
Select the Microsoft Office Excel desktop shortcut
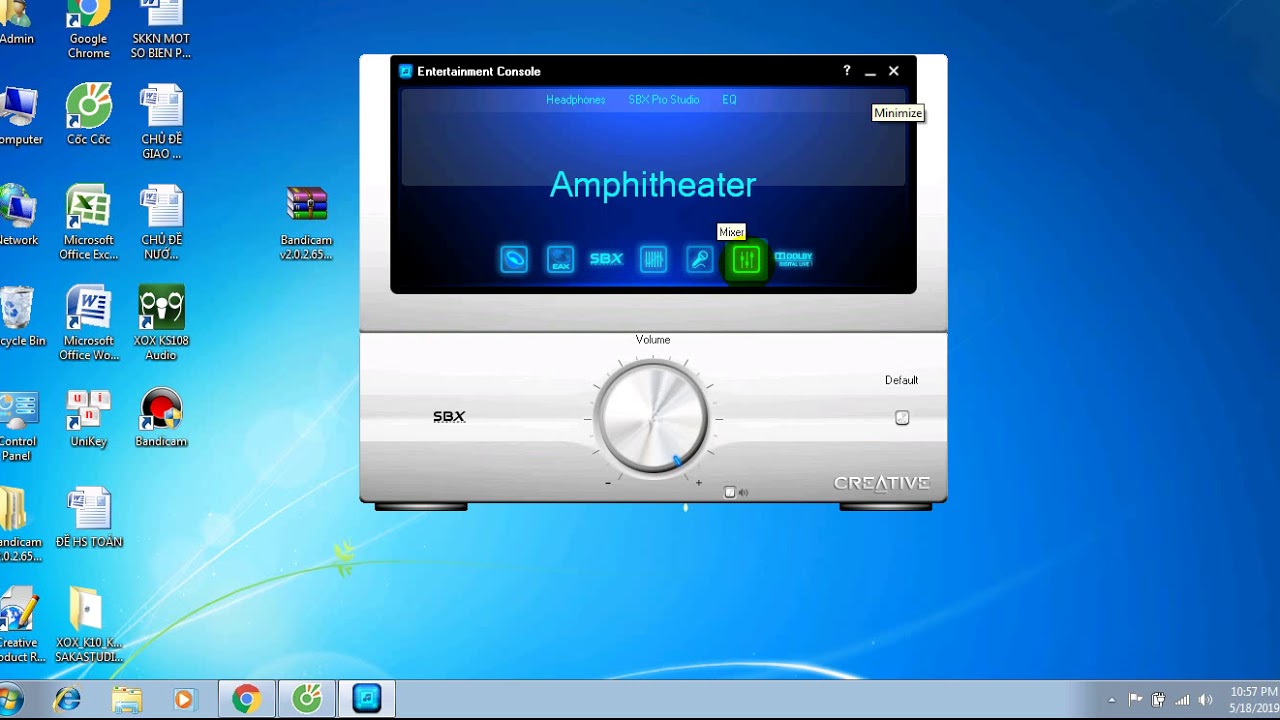(x=88, y=224)
